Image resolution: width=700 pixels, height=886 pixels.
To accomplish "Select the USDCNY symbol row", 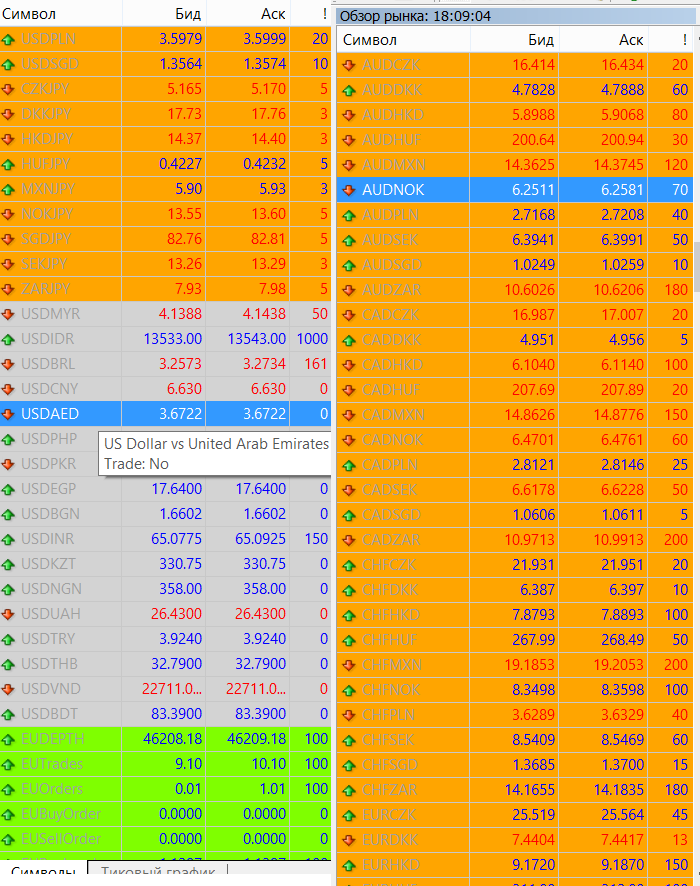I will [165, 389].
